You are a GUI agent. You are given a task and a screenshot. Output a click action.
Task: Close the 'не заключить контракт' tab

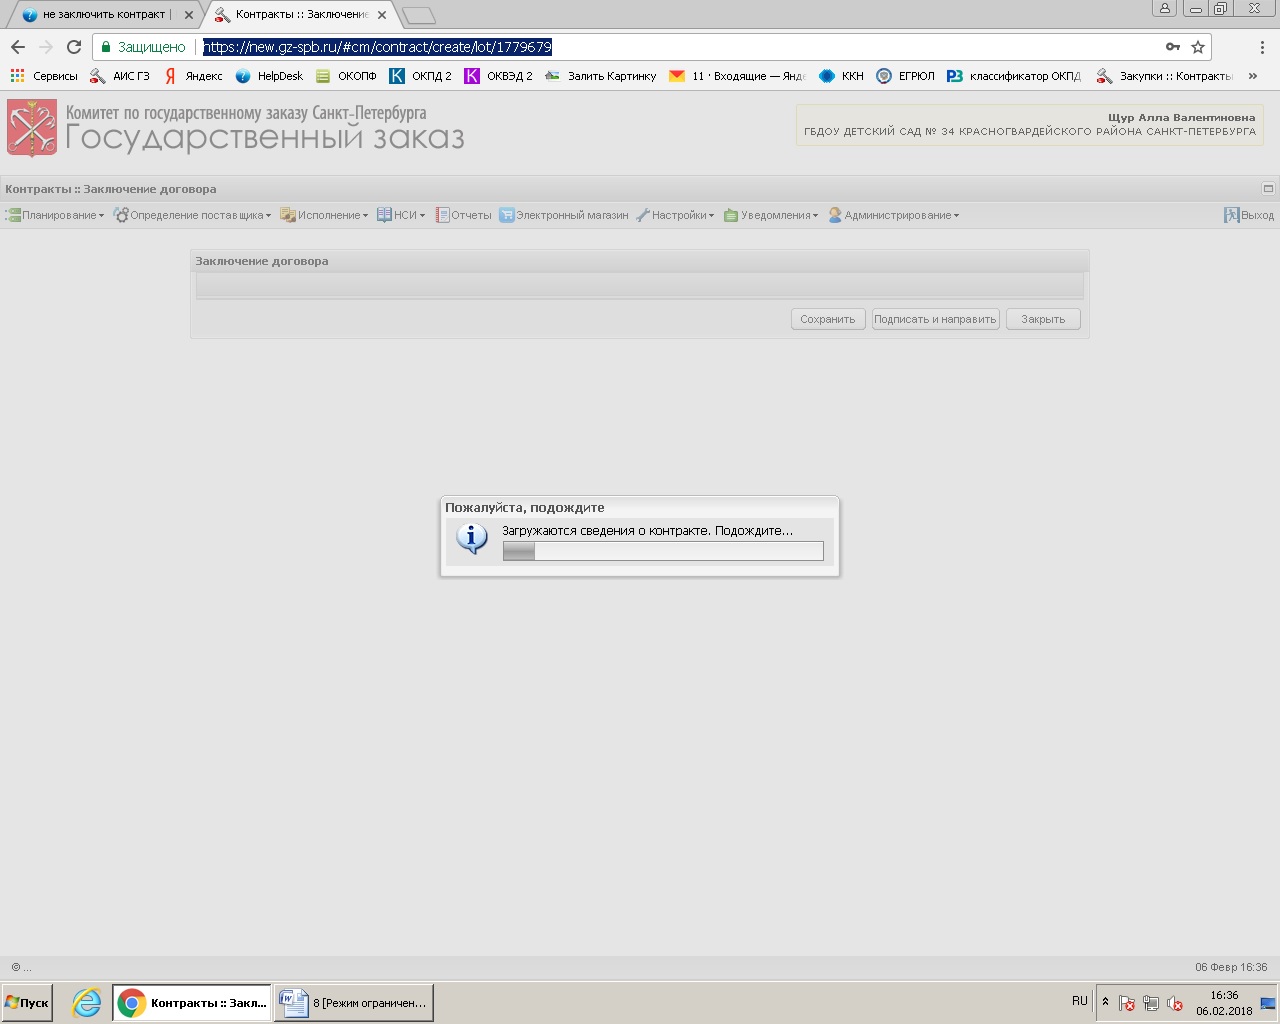click(189, 15)
